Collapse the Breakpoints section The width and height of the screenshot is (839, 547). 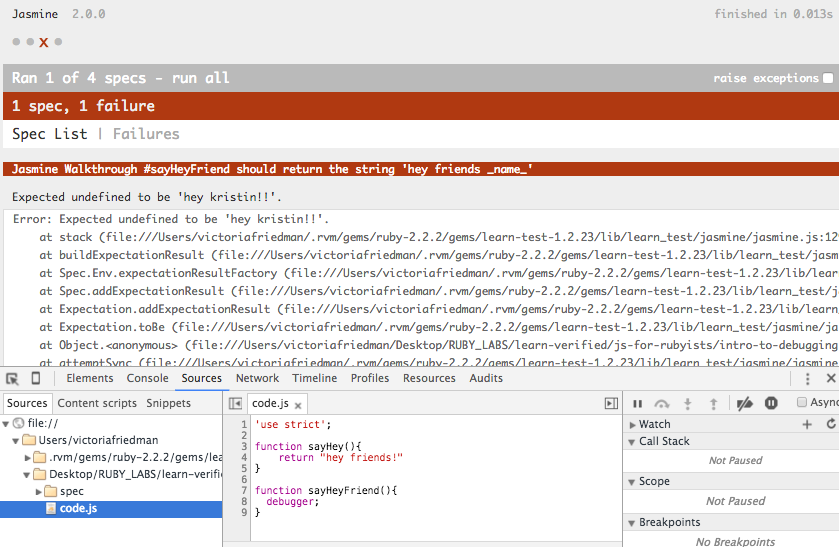pos(632,523)
